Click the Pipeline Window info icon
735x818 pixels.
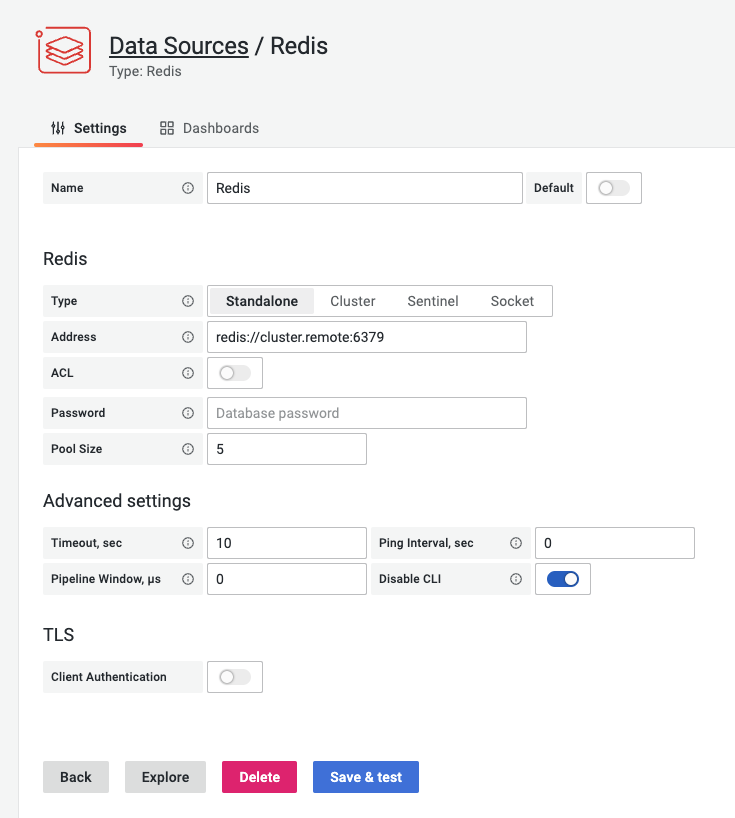189,579
